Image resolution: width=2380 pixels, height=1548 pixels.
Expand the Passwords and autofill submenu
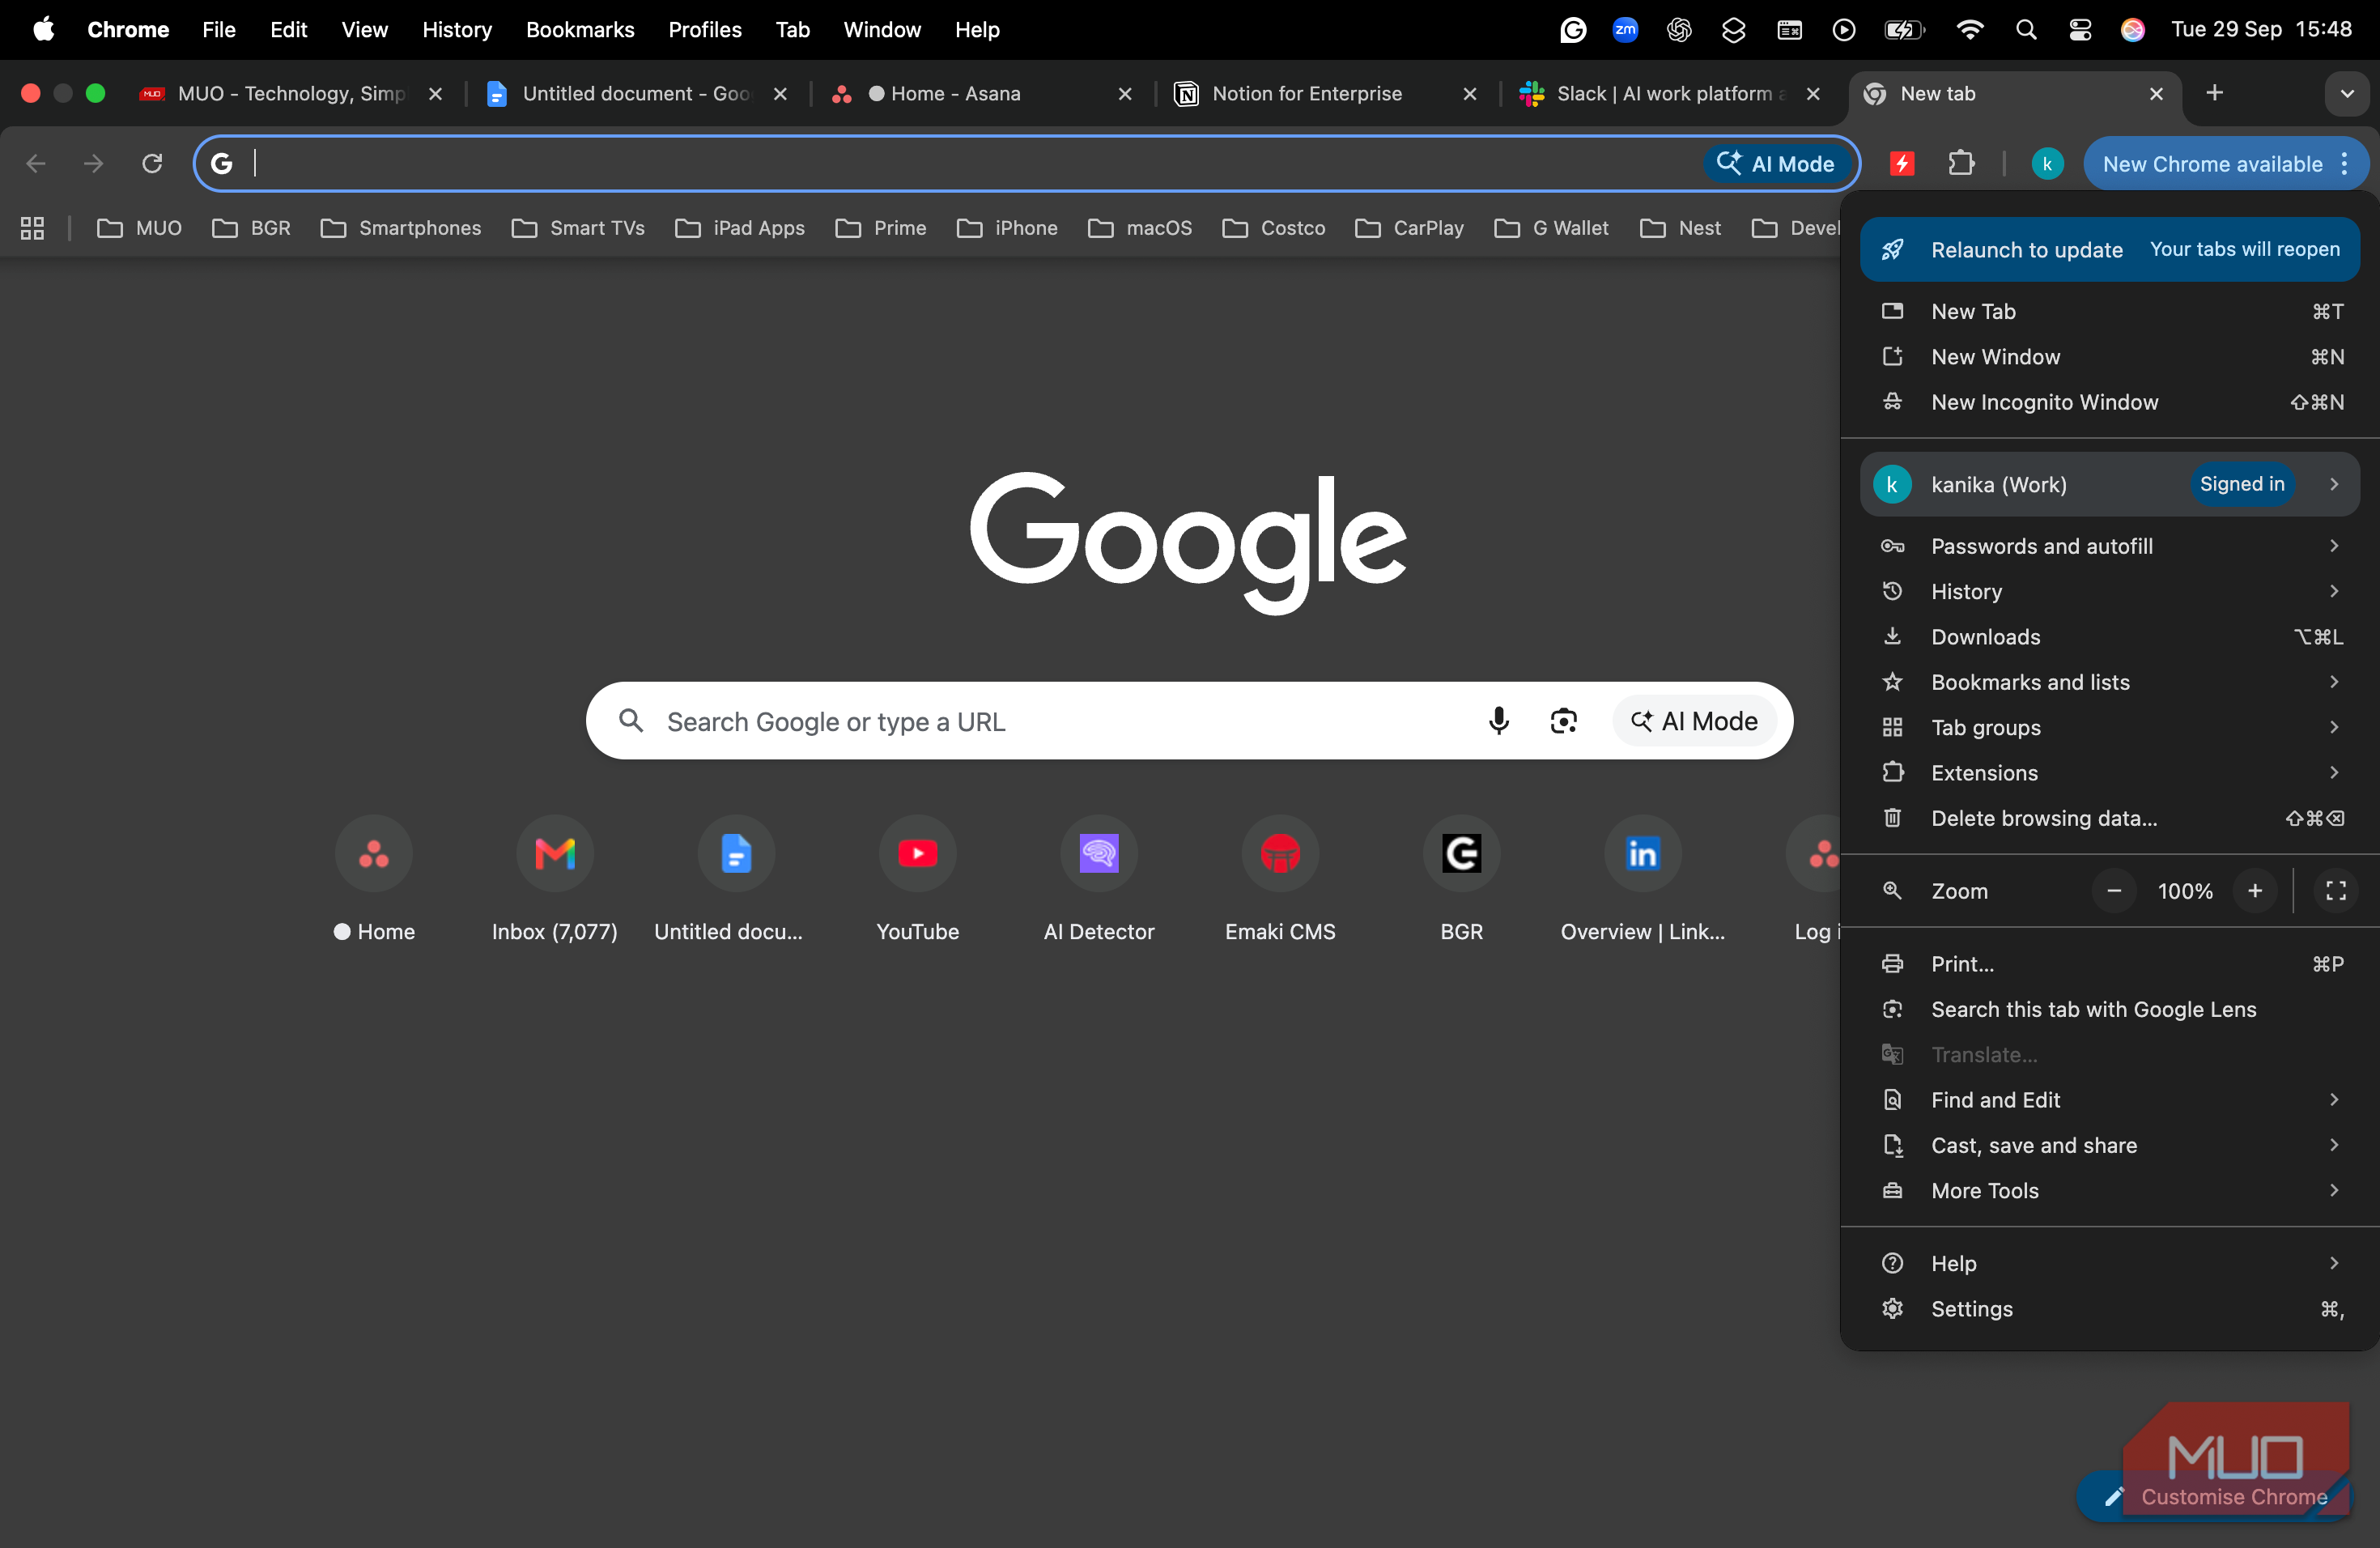(x=2110, y=546)
